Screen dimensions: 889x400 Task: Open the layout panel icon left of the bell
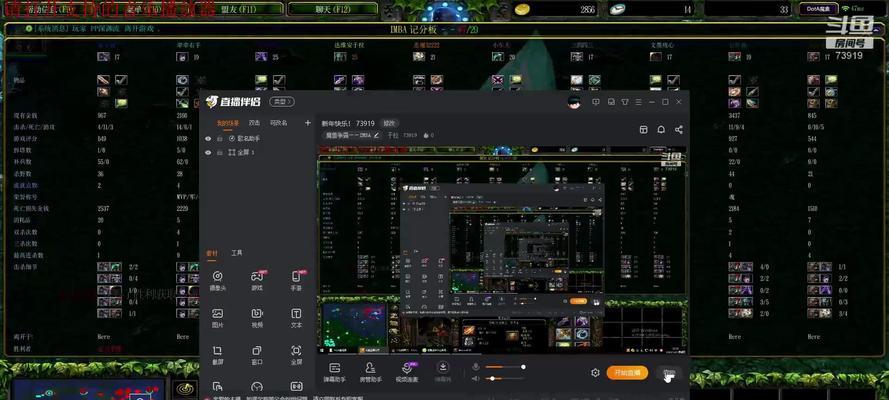[x=644, y=130]
